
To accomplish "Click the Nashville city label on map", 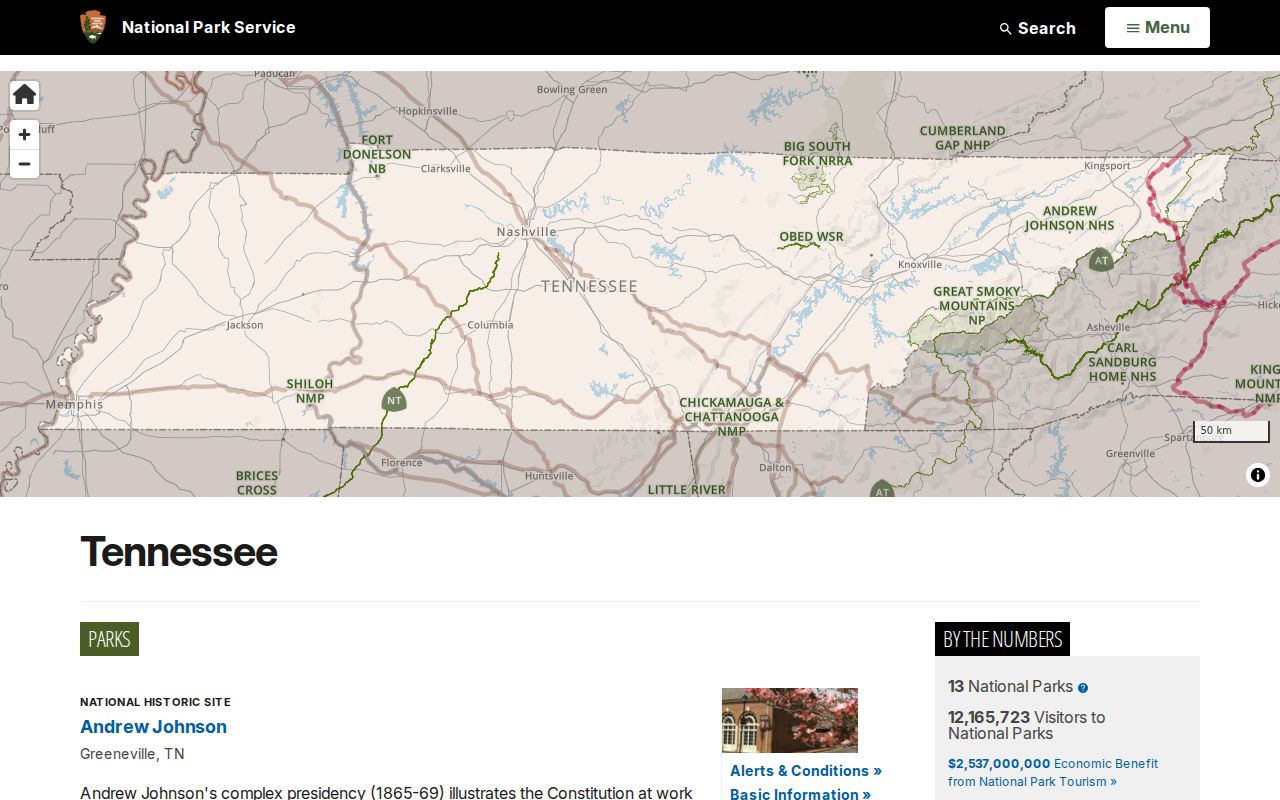I will point(526,232).
